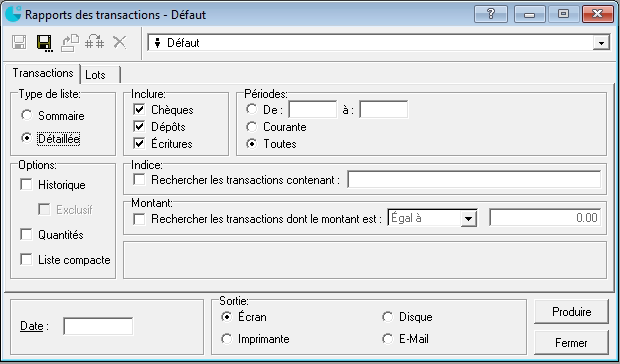Click the question mark help button
620x364 pixels.
491,14
